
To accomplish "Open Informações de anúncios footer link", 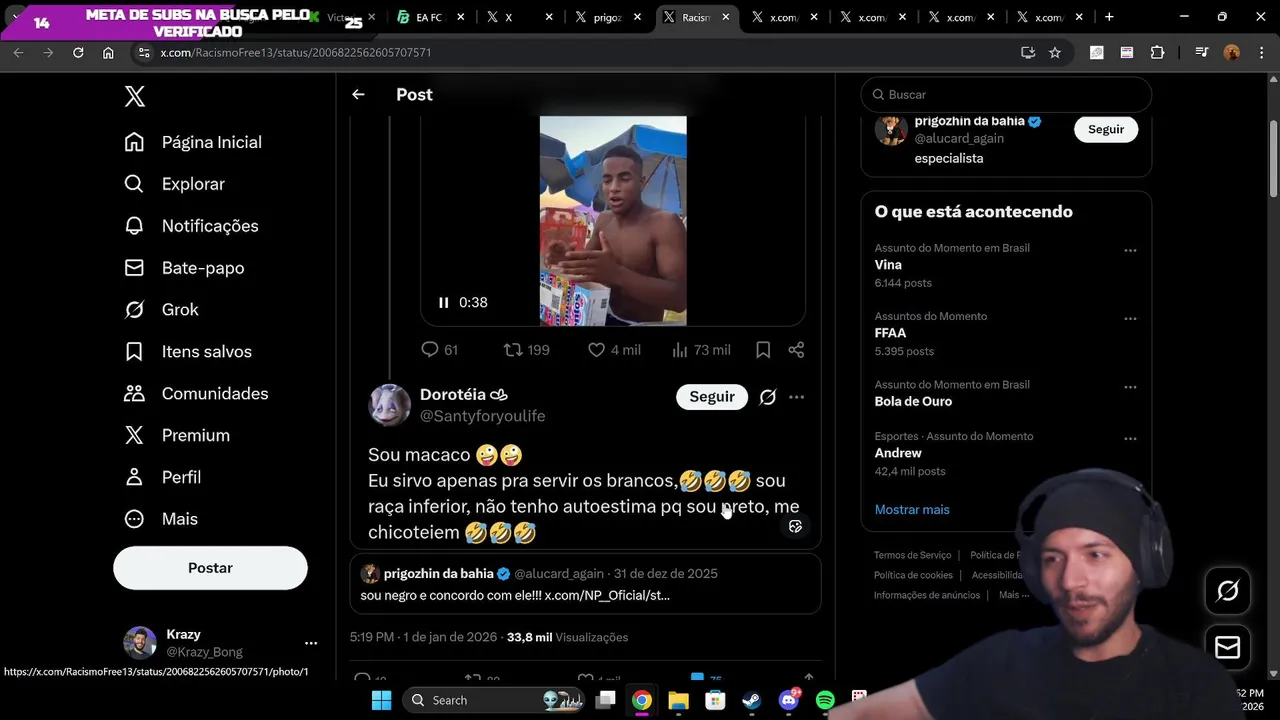I will [927, 595].
